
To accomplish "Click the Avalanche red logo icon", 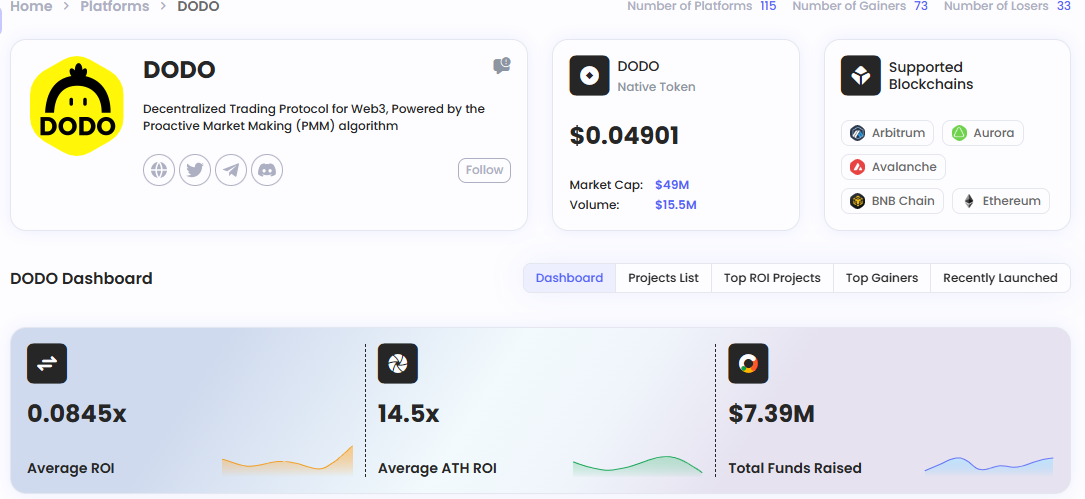I will tap(857, 167).
